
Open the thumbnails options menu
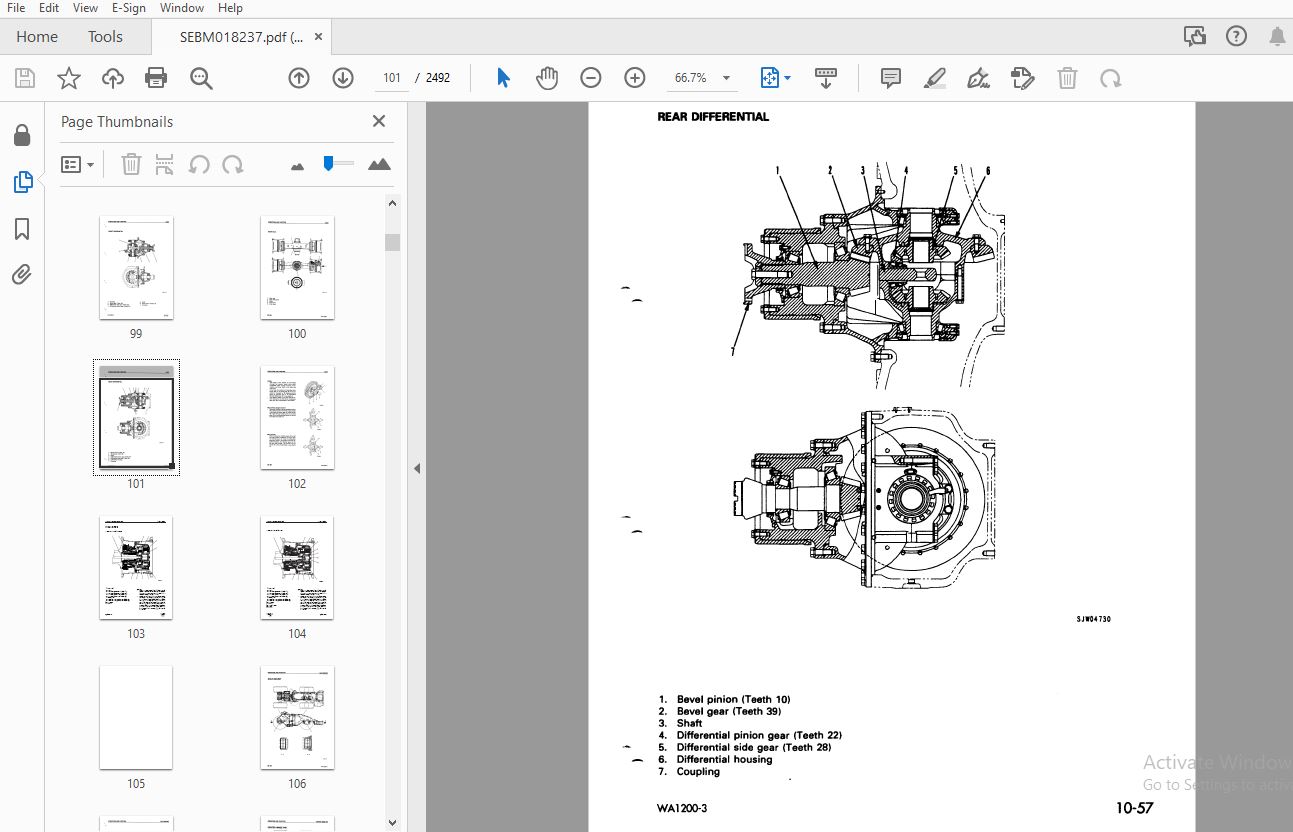[x=78, y=164]
